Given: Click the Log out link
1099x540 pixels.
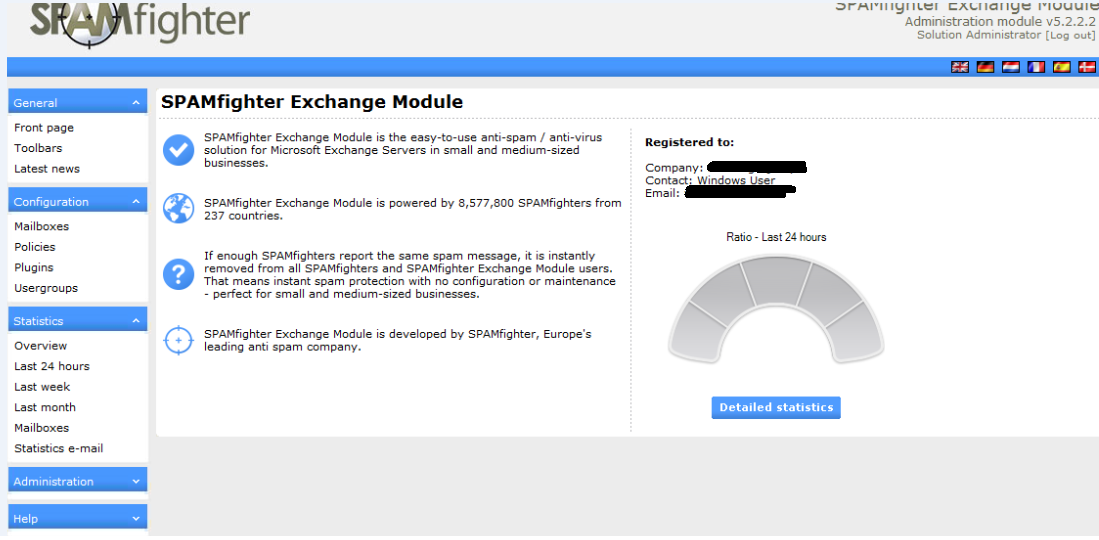Looking at the screenshot, I should 1070,35.
